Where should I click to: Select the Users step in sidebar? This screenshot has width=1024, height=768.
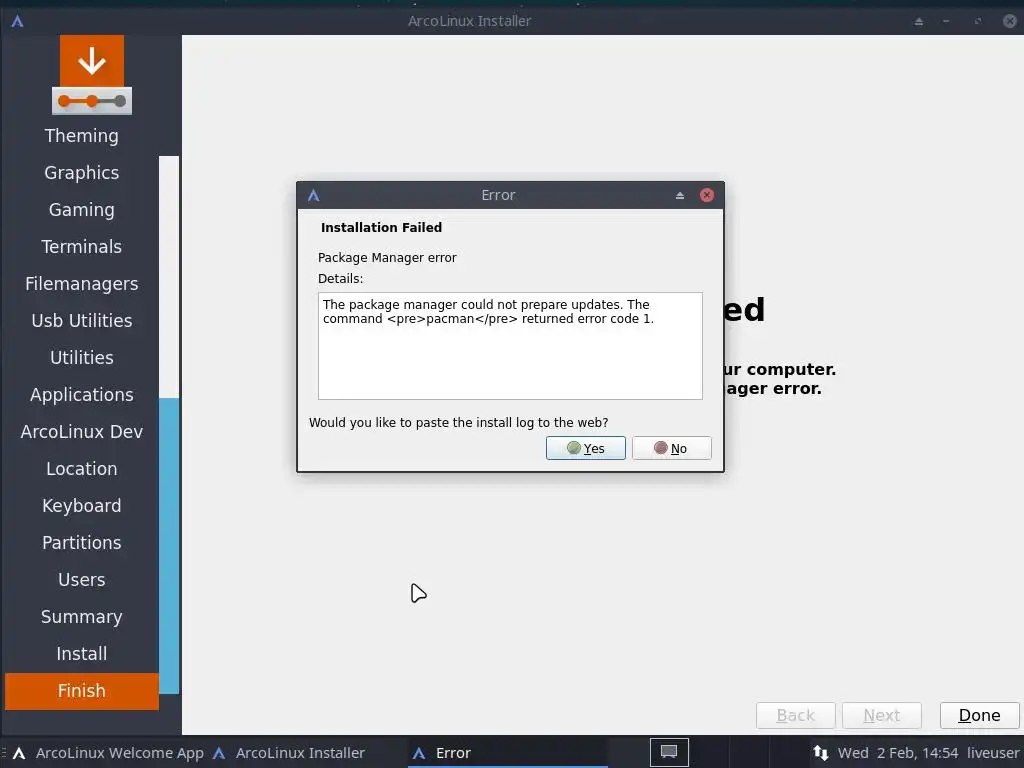pos(82,579)
